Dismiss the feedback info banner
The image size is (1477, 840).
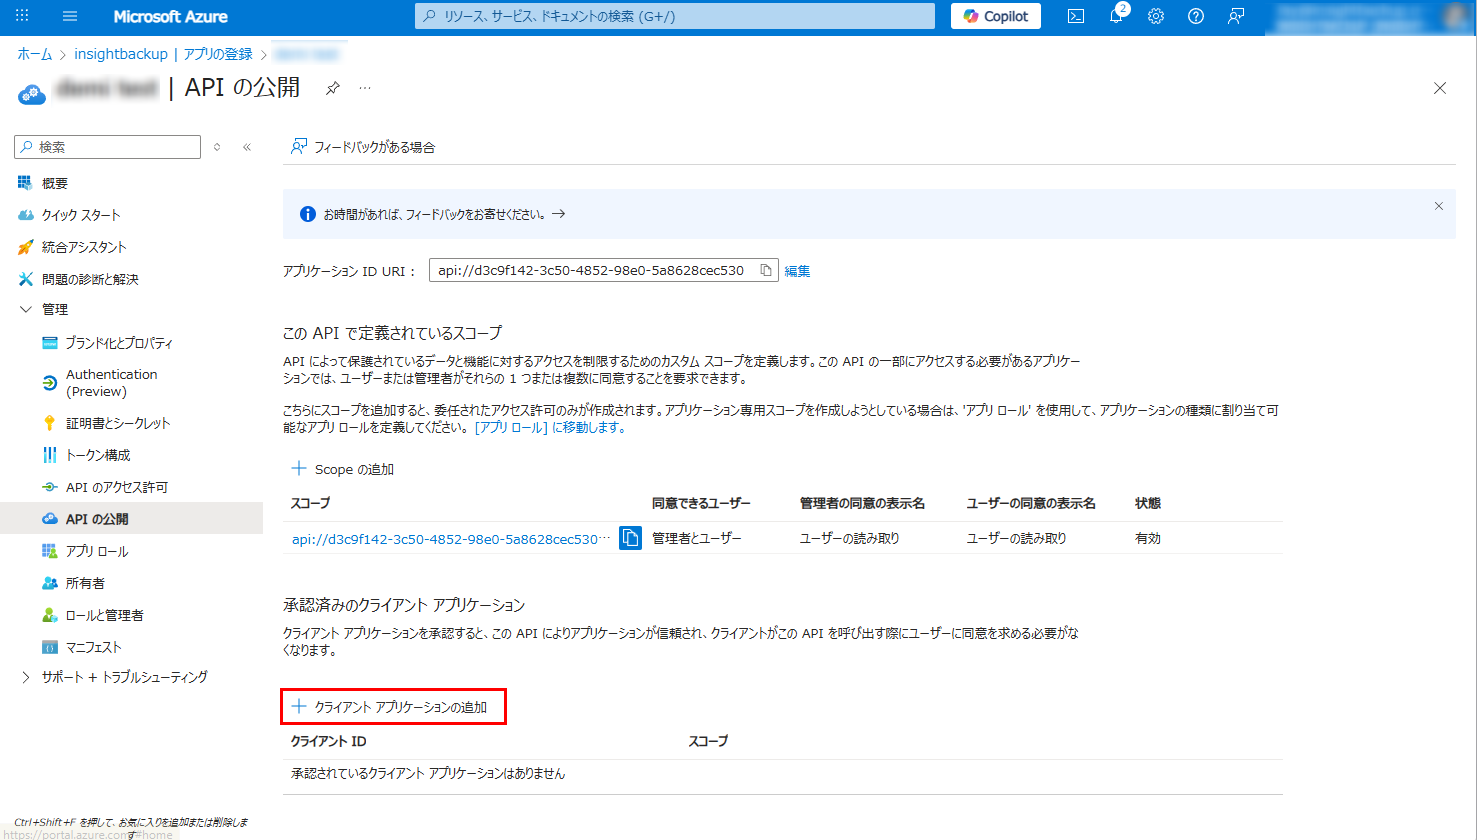click(1439, 206)
